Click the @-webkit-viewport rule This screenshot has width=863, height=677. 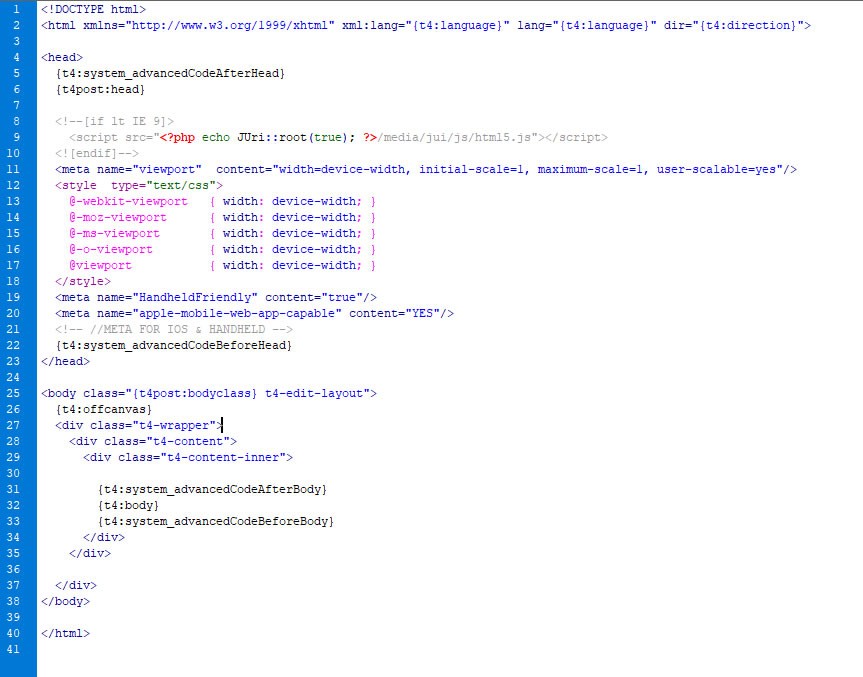pyautogui.click(x=222, y=201)
